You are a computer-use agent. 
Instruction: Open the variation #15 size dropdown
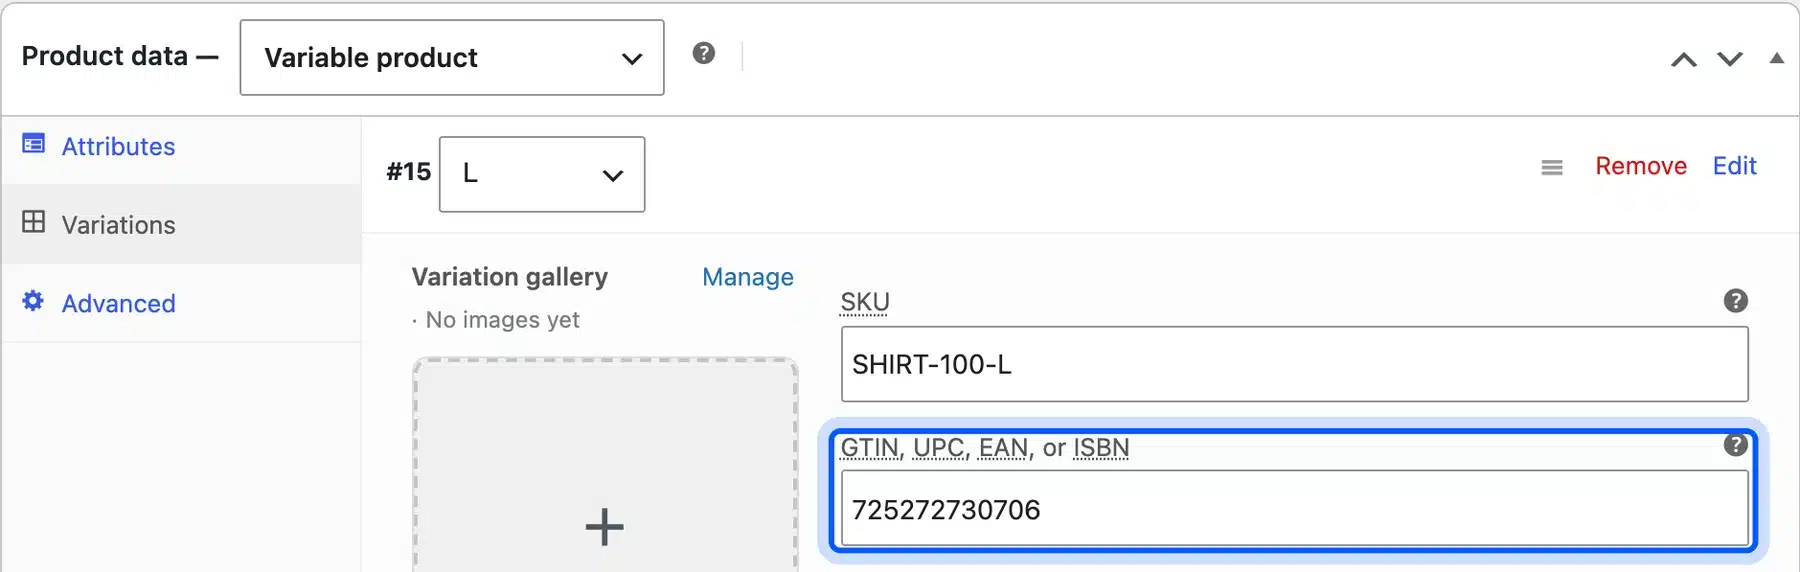(x=542, y=174)
